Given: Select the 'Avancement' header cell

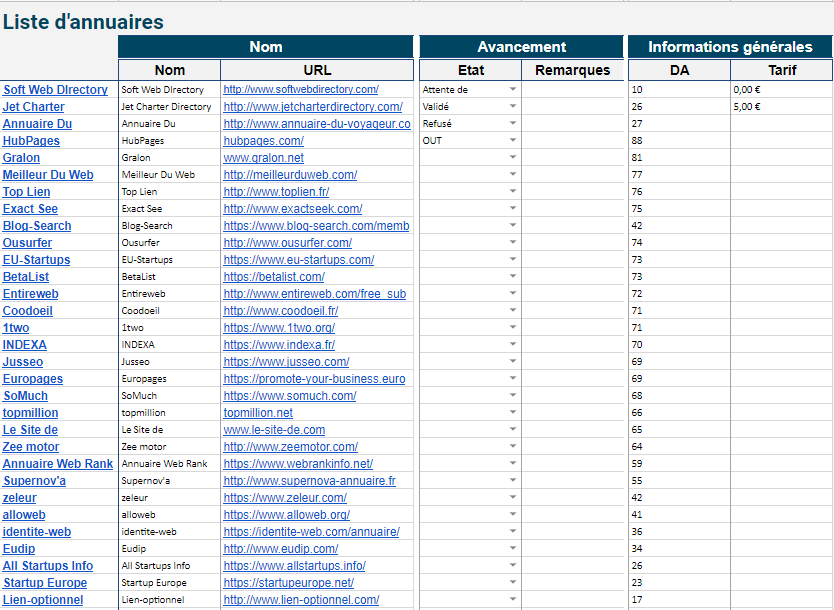Looking at the screenshot, I should [x=521, y=47].
